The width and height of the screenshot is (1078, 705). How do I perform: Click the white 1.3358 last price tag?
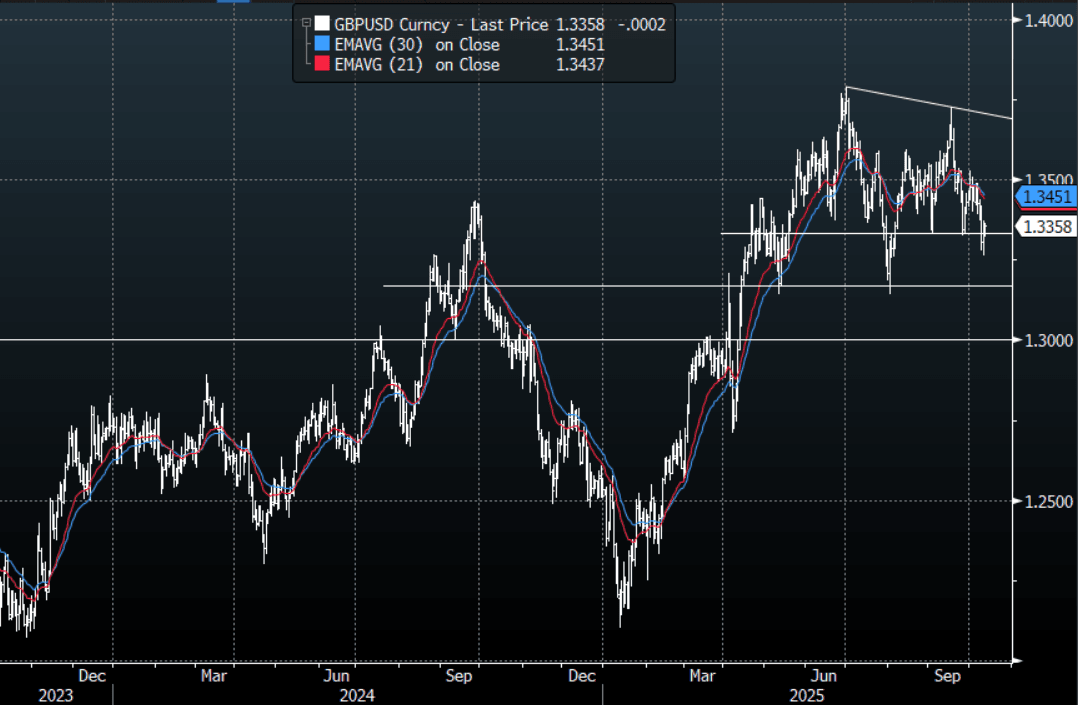[x=1046, y=227]
